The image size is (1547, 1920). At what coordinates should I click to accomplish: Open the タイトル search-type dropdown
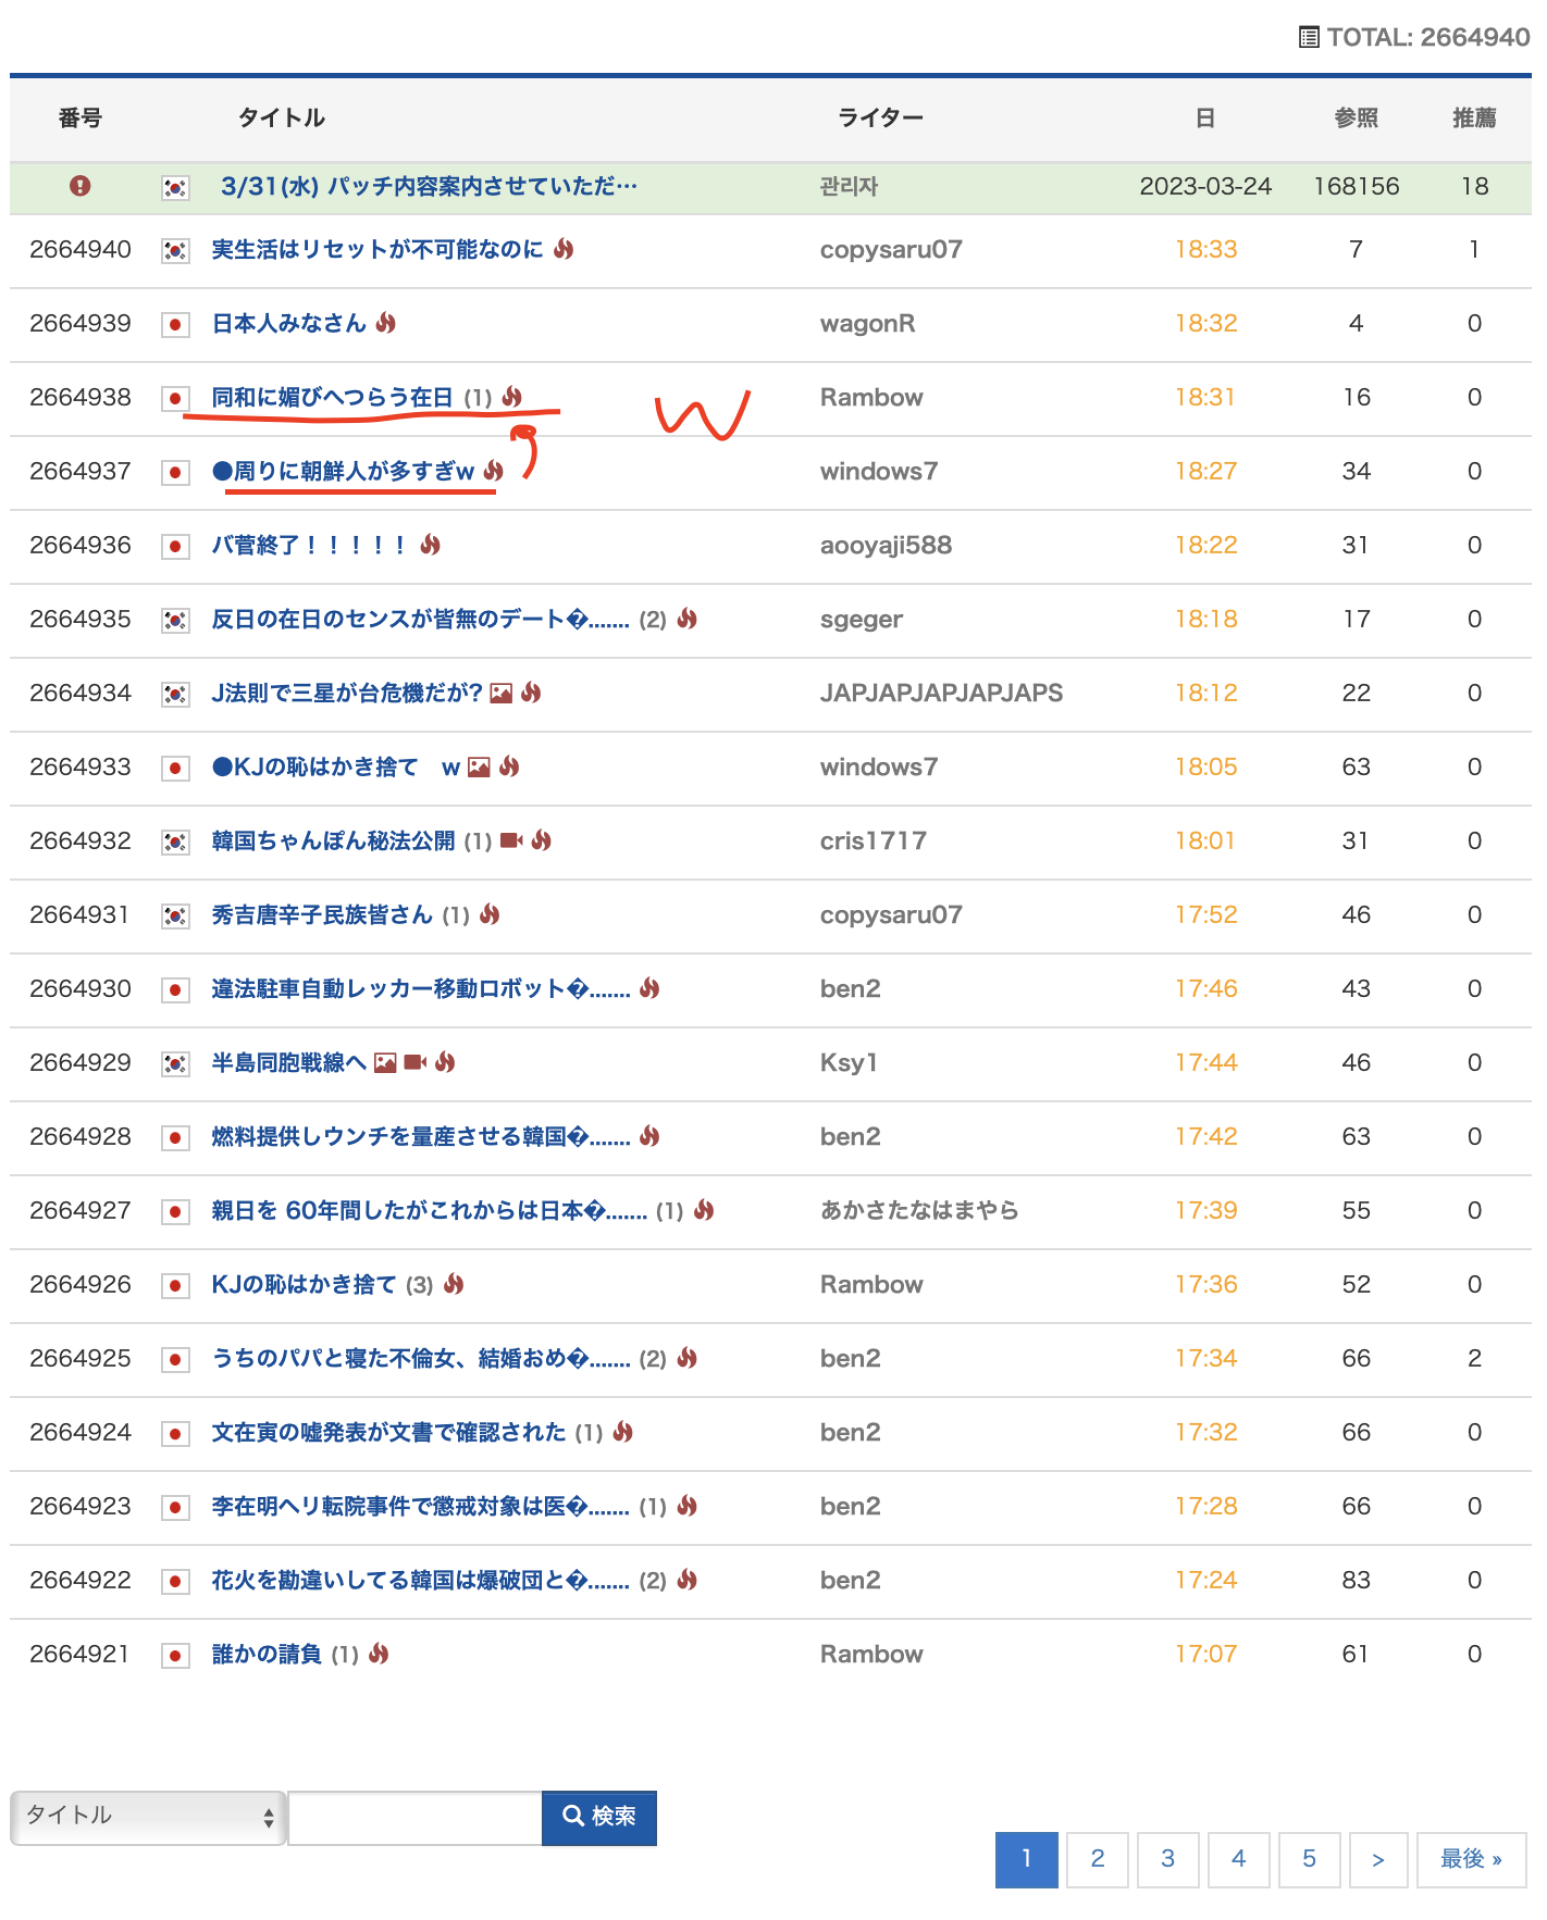coord(148,1816)
